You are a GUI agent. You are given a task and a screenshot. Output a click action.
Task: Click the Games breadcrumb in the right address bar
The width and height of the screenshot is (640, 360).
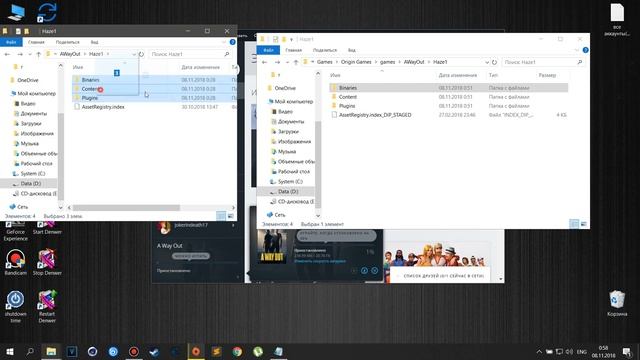click(x=324, y=62)
